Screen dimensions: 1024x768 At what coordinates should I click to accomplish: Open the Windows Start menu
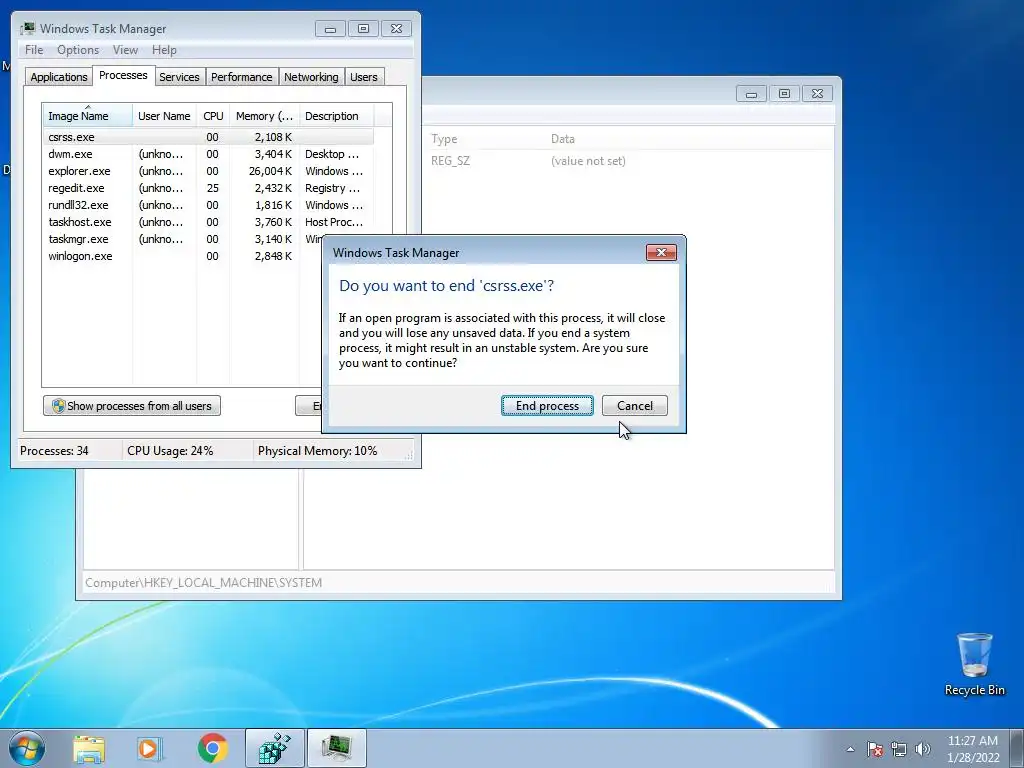click(x=25, y=748)
